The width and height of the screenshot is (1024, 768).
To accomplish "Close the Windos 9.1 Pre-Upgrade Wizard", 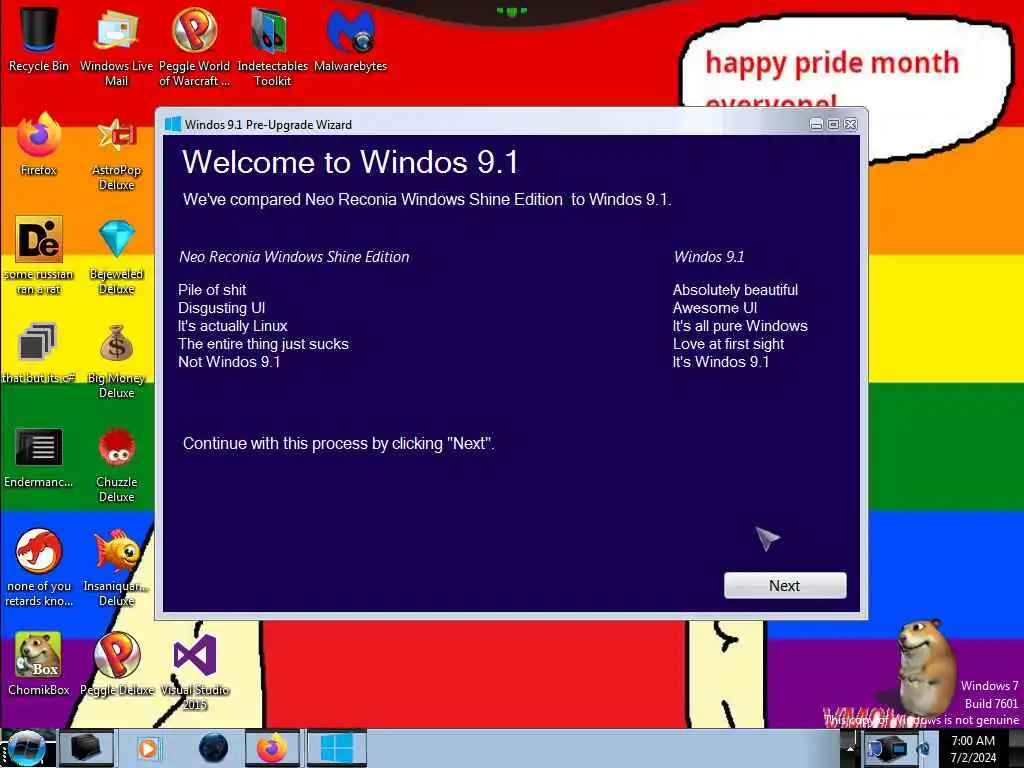I will [850, 124].
